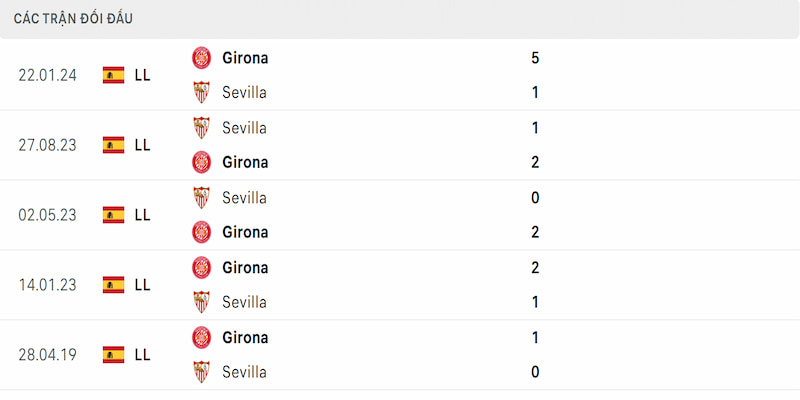Open Sevilla team link in 28.04.19 match

click(244, 372)
